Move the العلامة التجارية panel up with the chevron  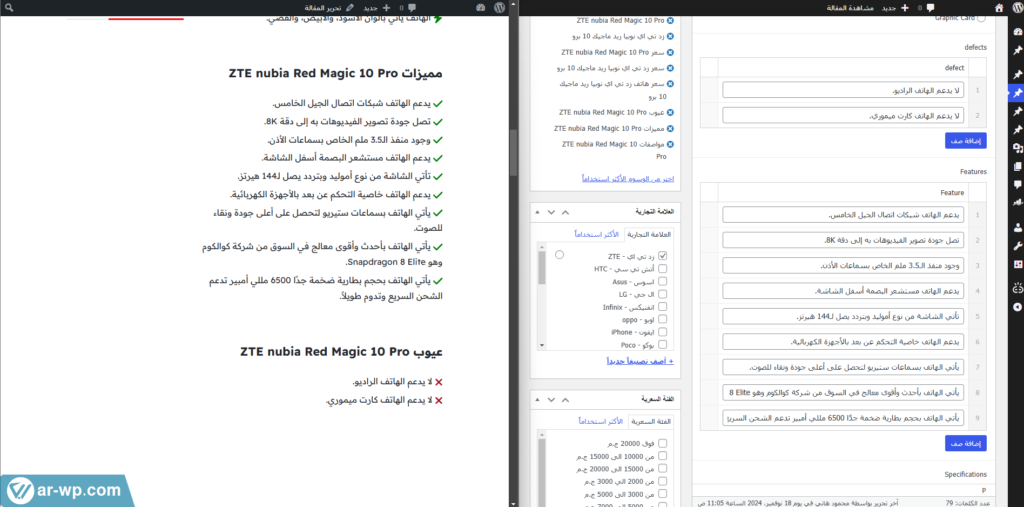click(566, 212)
